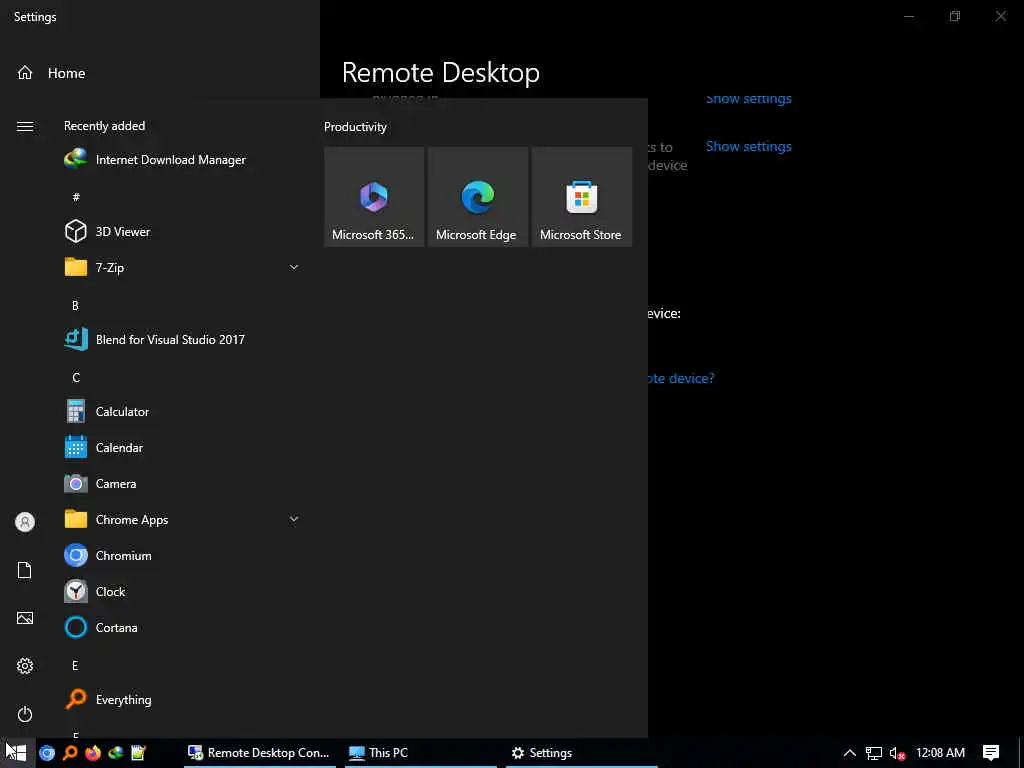Open Chromium from taskbar

click(47, 753)
